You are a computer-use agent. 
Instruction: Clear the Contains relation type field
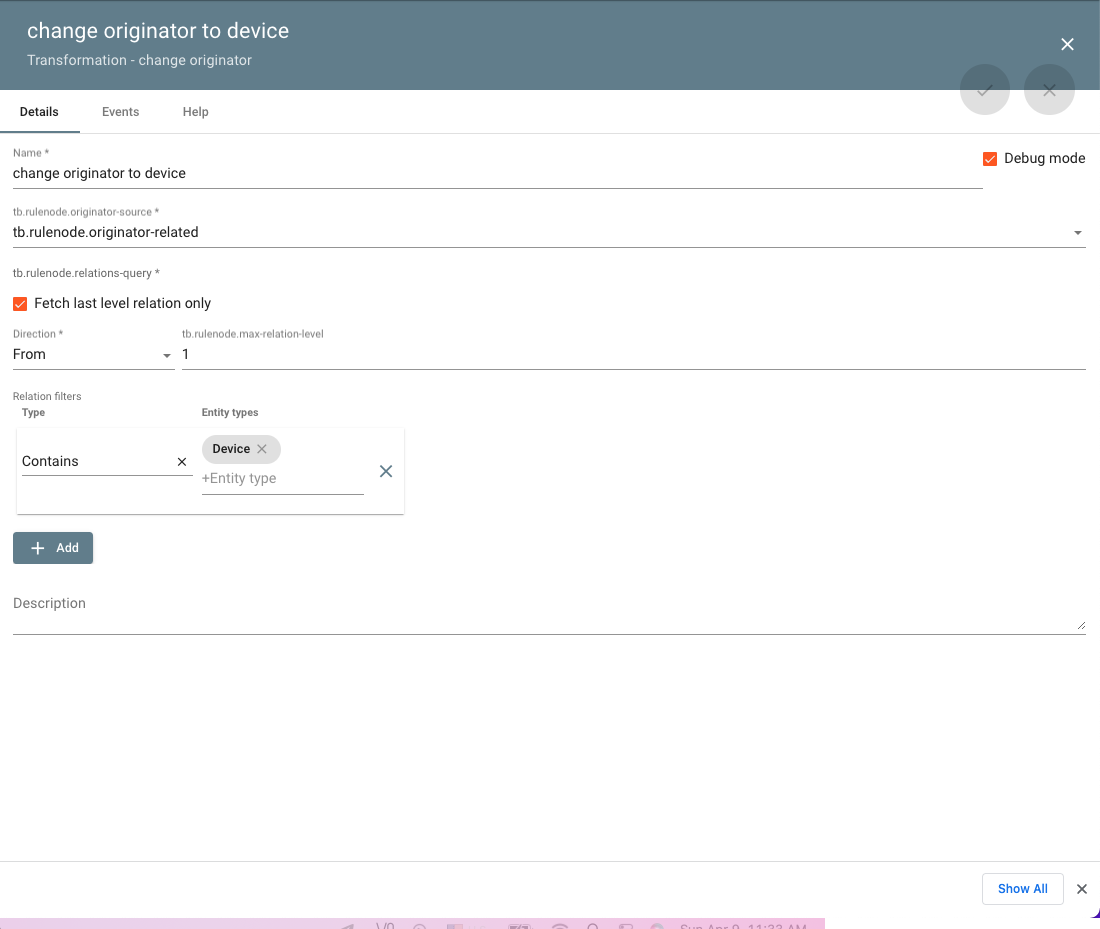[181, 461]
